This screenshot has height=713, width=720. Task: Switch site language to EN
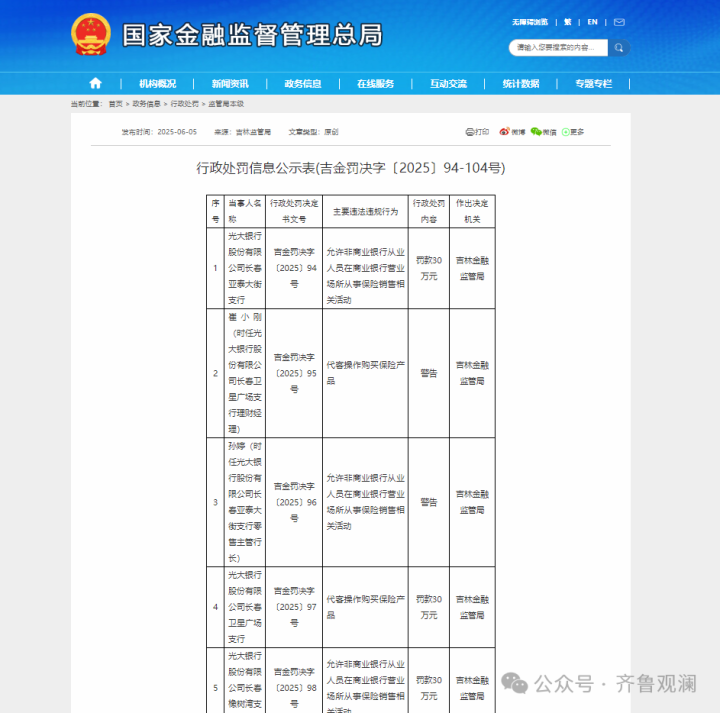click(592, 22)
